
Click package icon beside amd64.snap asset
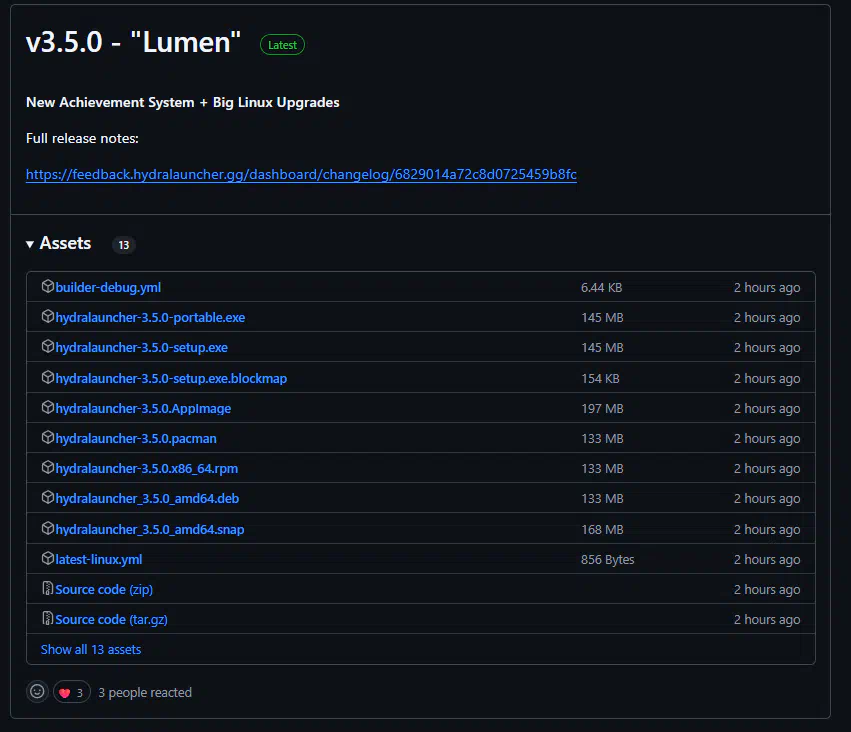tap(48, 528)
